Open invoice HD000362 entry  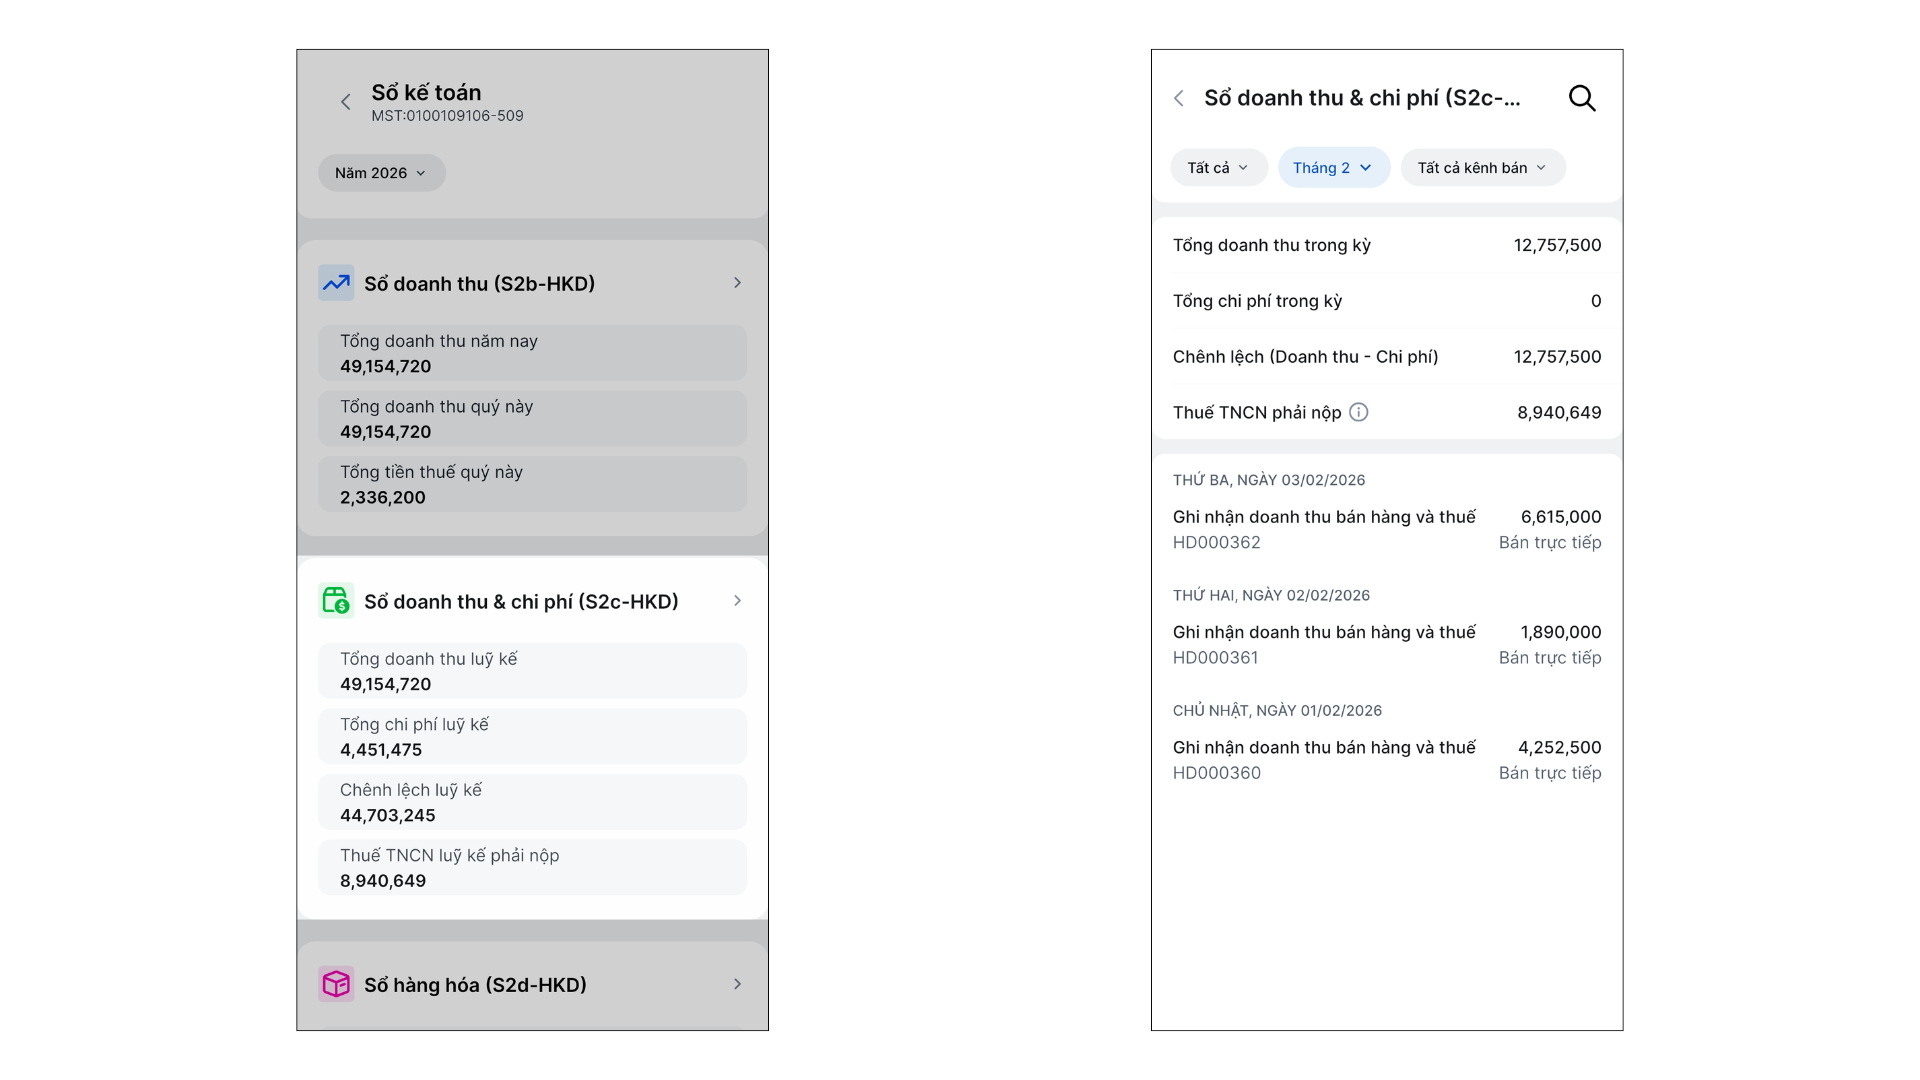1386,529
